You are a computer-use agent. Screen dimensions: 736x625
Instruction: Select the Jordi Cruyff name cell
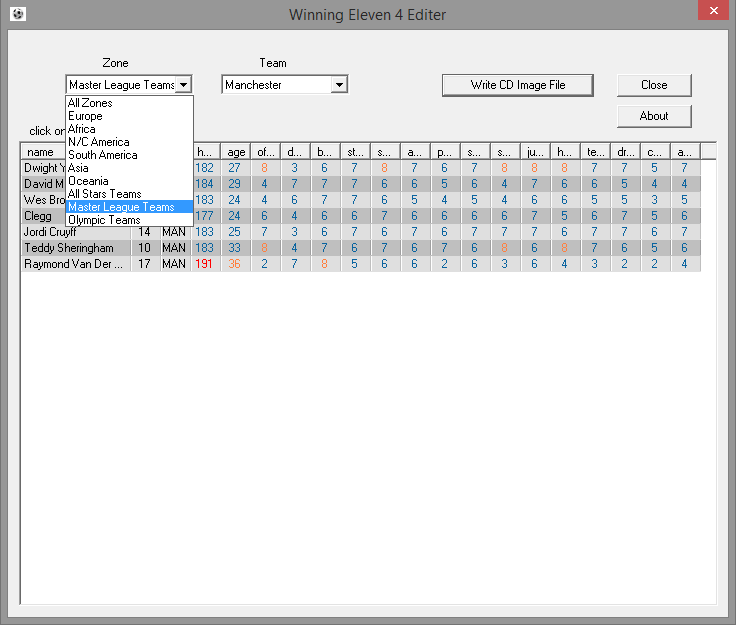tap(76, 232)
